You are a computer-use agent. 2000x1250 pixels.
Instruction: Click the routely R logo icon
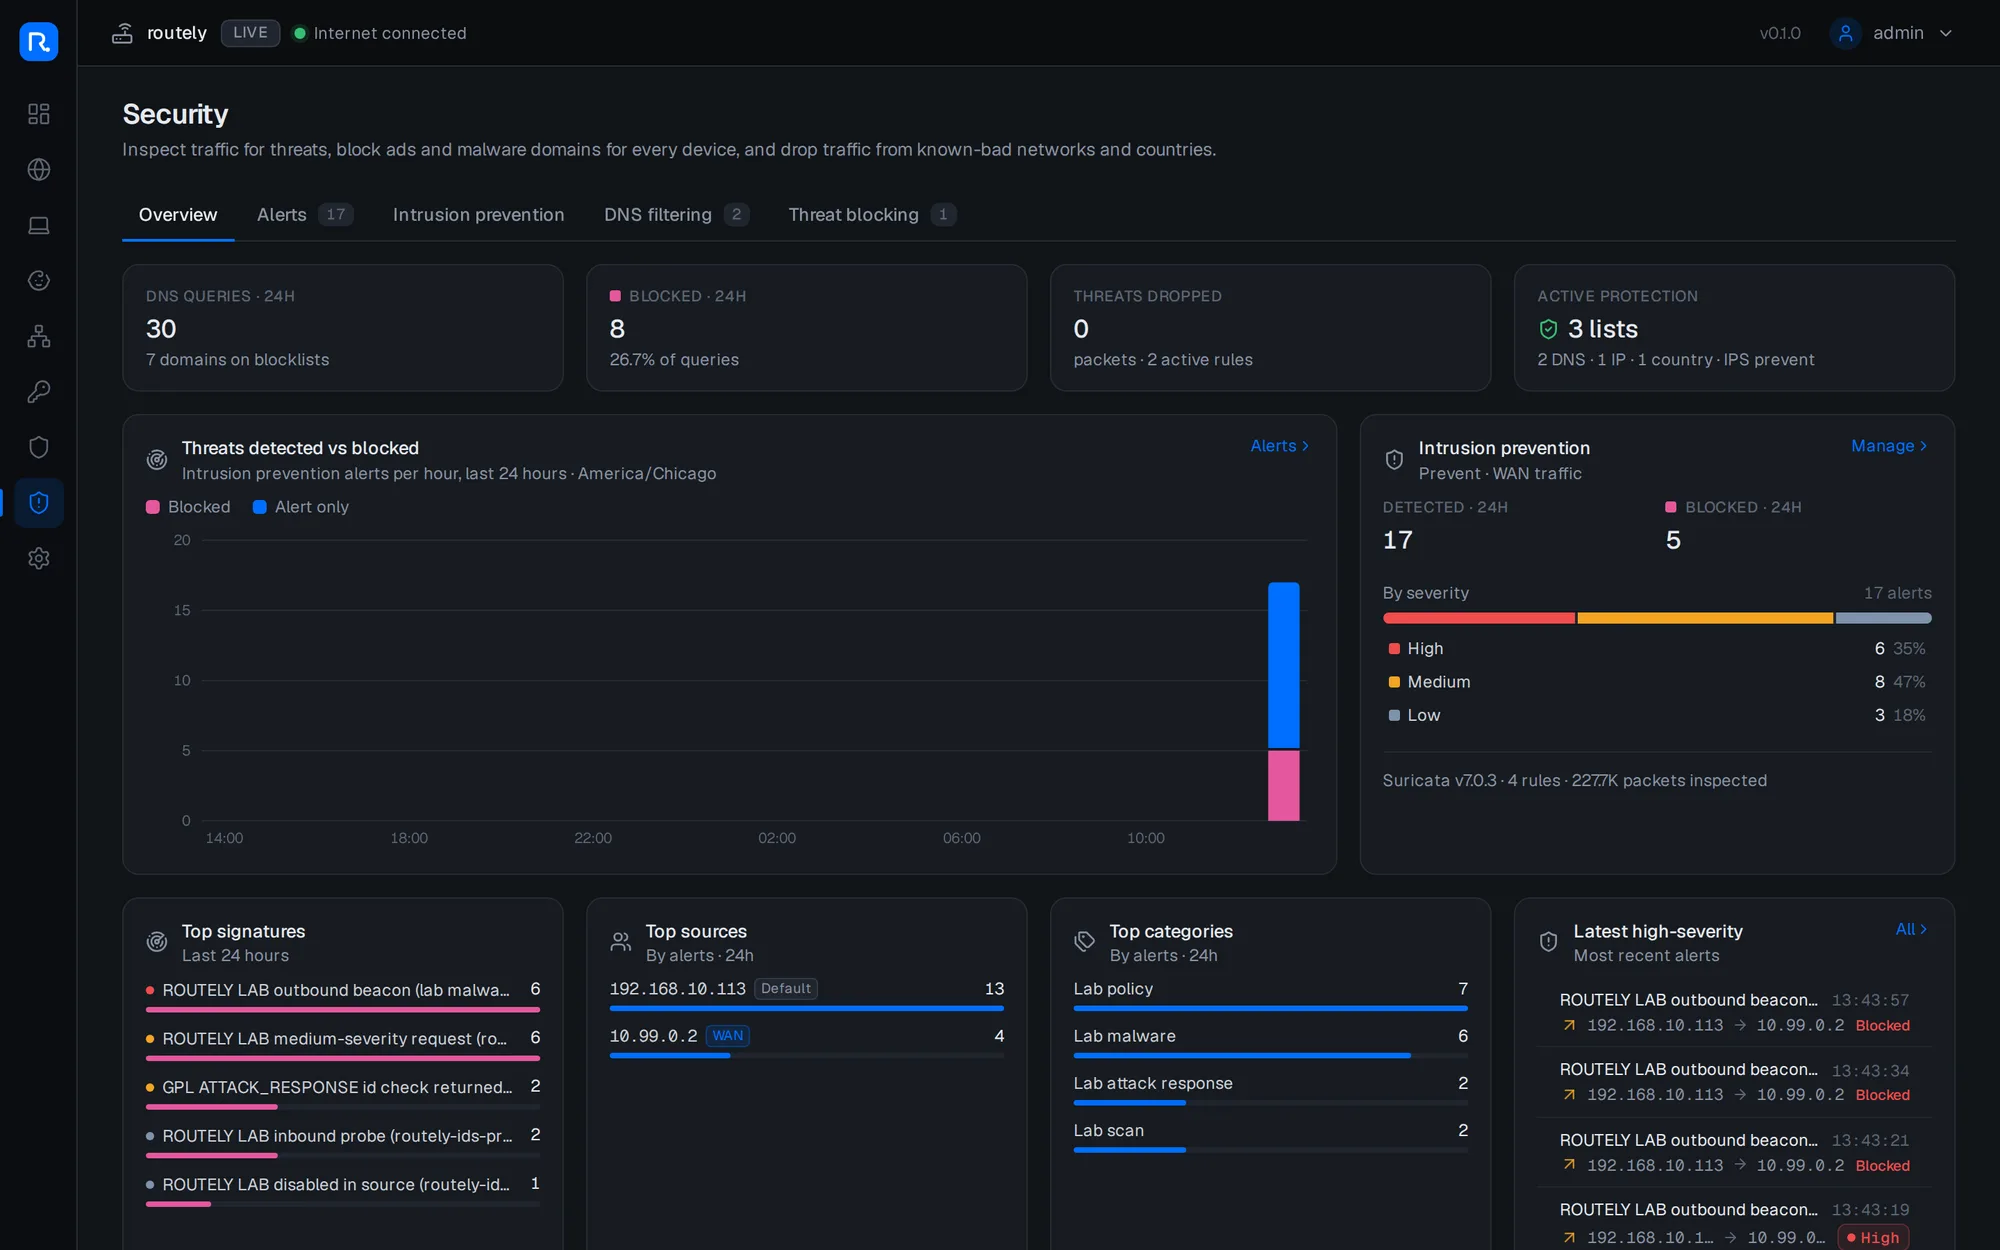(39, 42)
